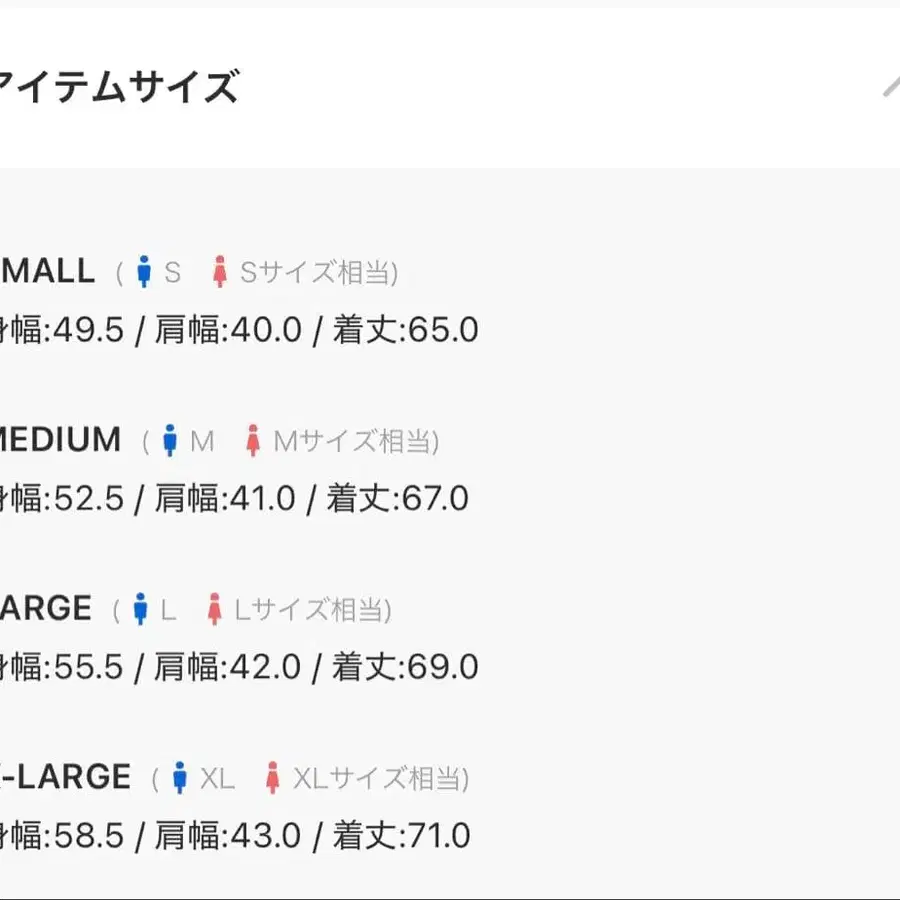This screenshot has height=900, width=900.
Task: Select the SMALL size label
Action: pos(48,271)
